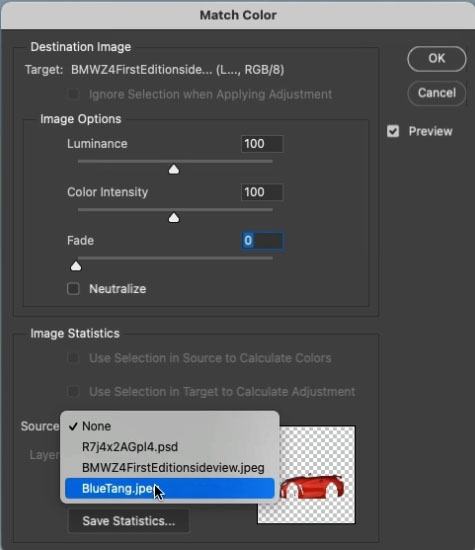Check Use Selection in Target to Calculate Adjustment
This screenshot has width=475, height=550.
pyautogui.click(x=73, y=391)
